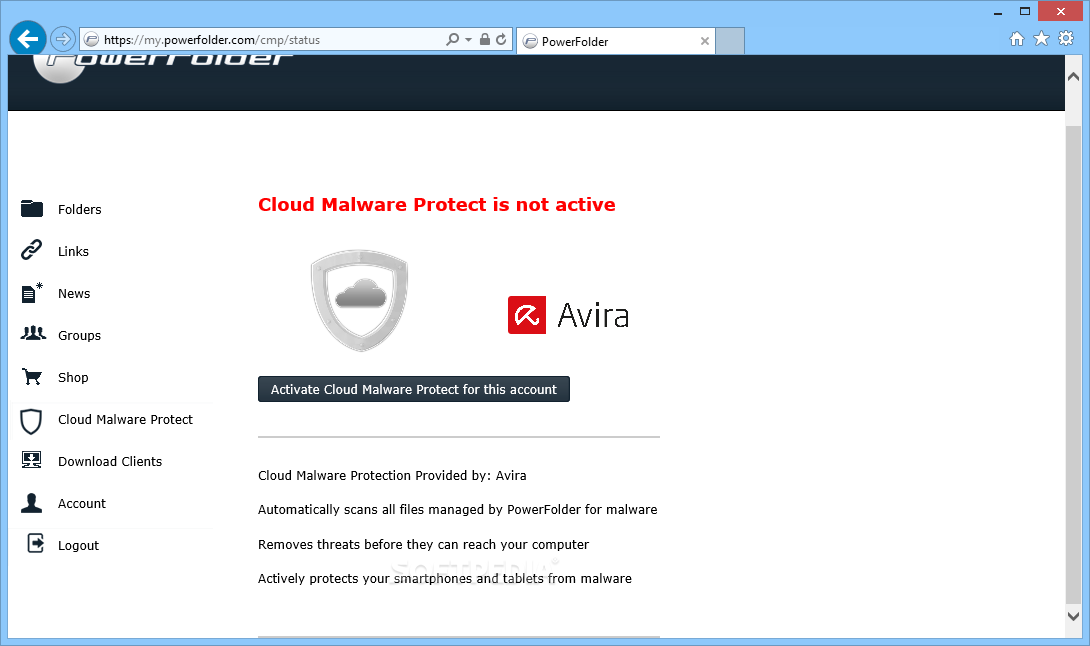Click the Folders icon in sidebar
Image resolution: width=1090 pixels, height=646 pixels.
pyautogui.click(x=31, y=209)
